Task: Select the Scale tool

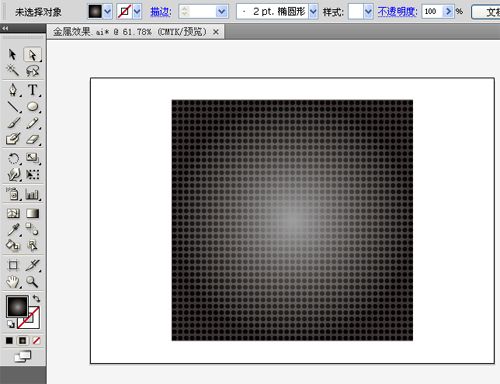Action: [x=33, y=158]
